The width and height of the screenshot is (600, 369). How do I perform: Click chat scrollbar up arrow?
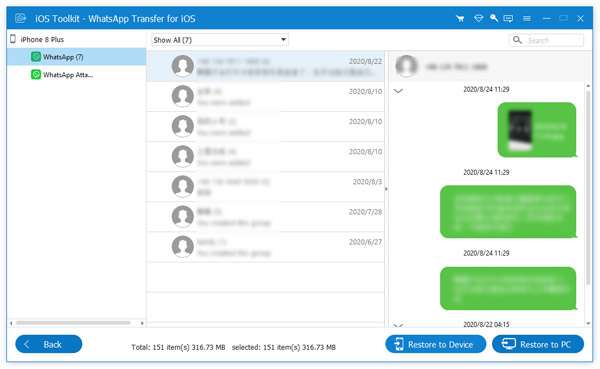(x=588, y=86)
